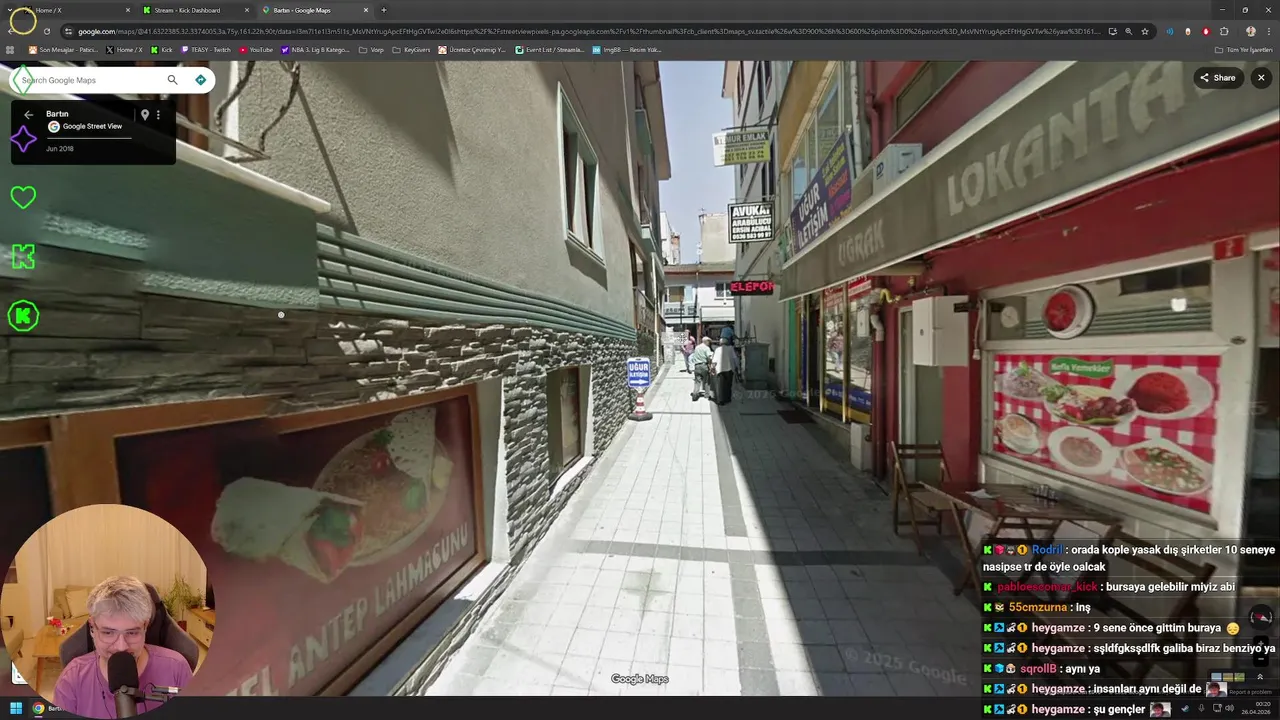This screenshot has height=720, width=1280.
Task: Click the sqrollB chat username
Action: (x=1038, y=668)
